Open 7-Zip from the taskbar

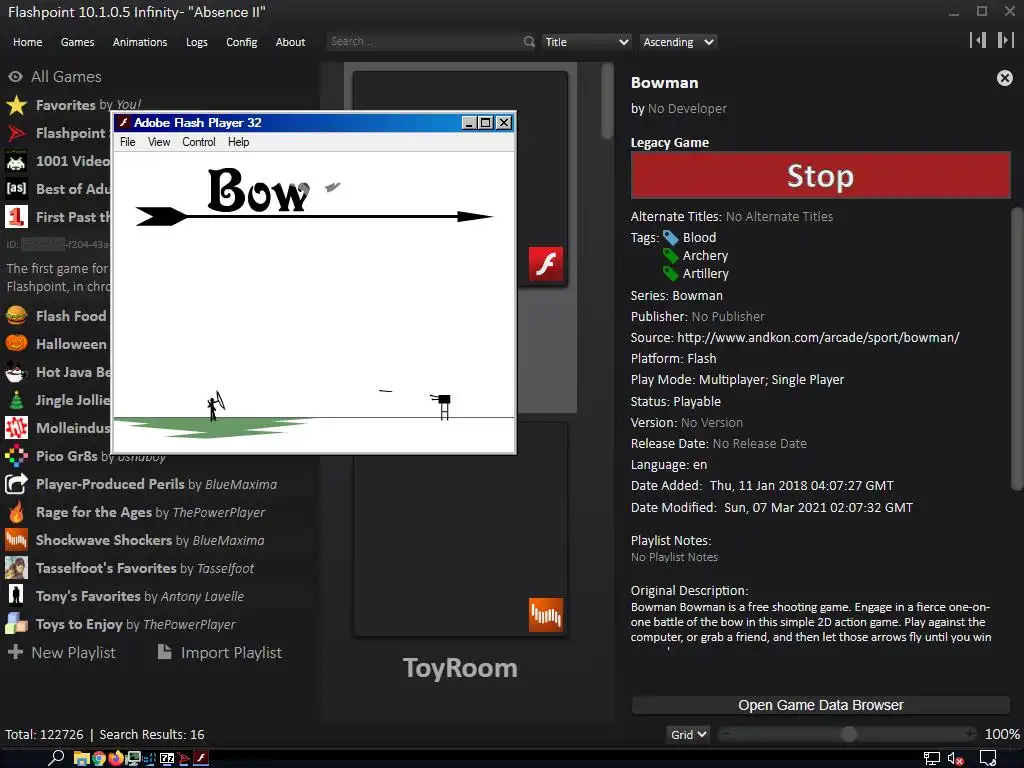167,758
